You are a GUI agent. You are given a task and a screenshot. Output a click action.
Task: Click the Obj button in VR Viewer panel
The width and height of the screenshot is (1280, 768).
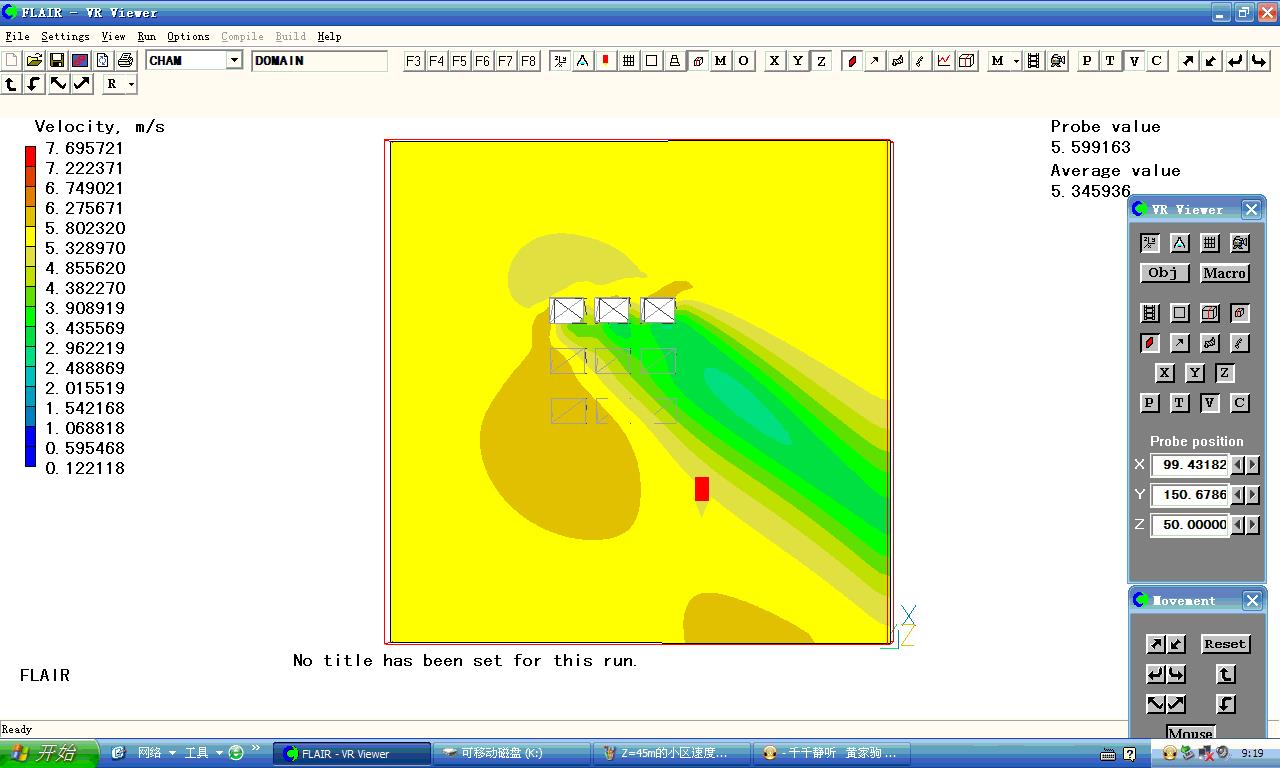(1163, 273)
